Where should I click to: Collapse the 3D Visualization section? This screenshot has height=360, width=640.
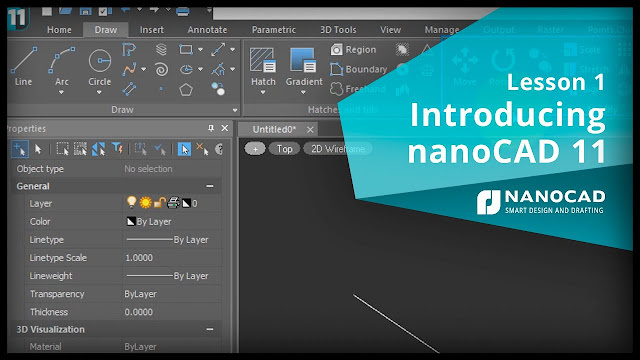pyautogui.click(x=210, y=329)
